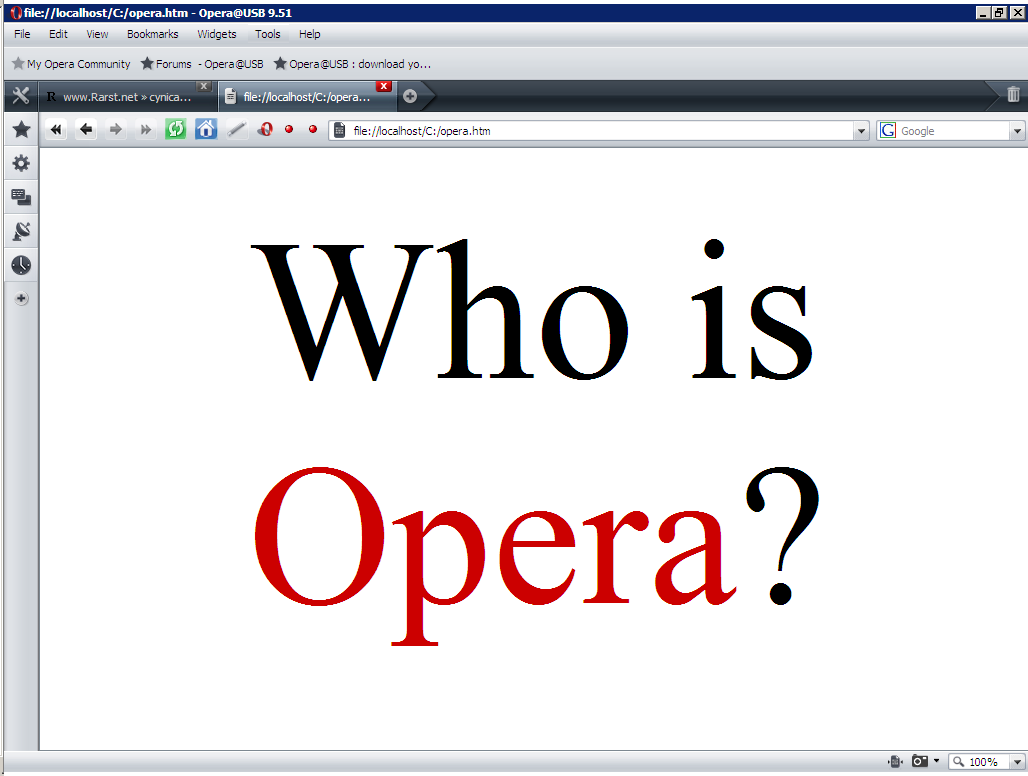
Task: Open Opera@USB : download bookmark
Action: coord(353,64)
